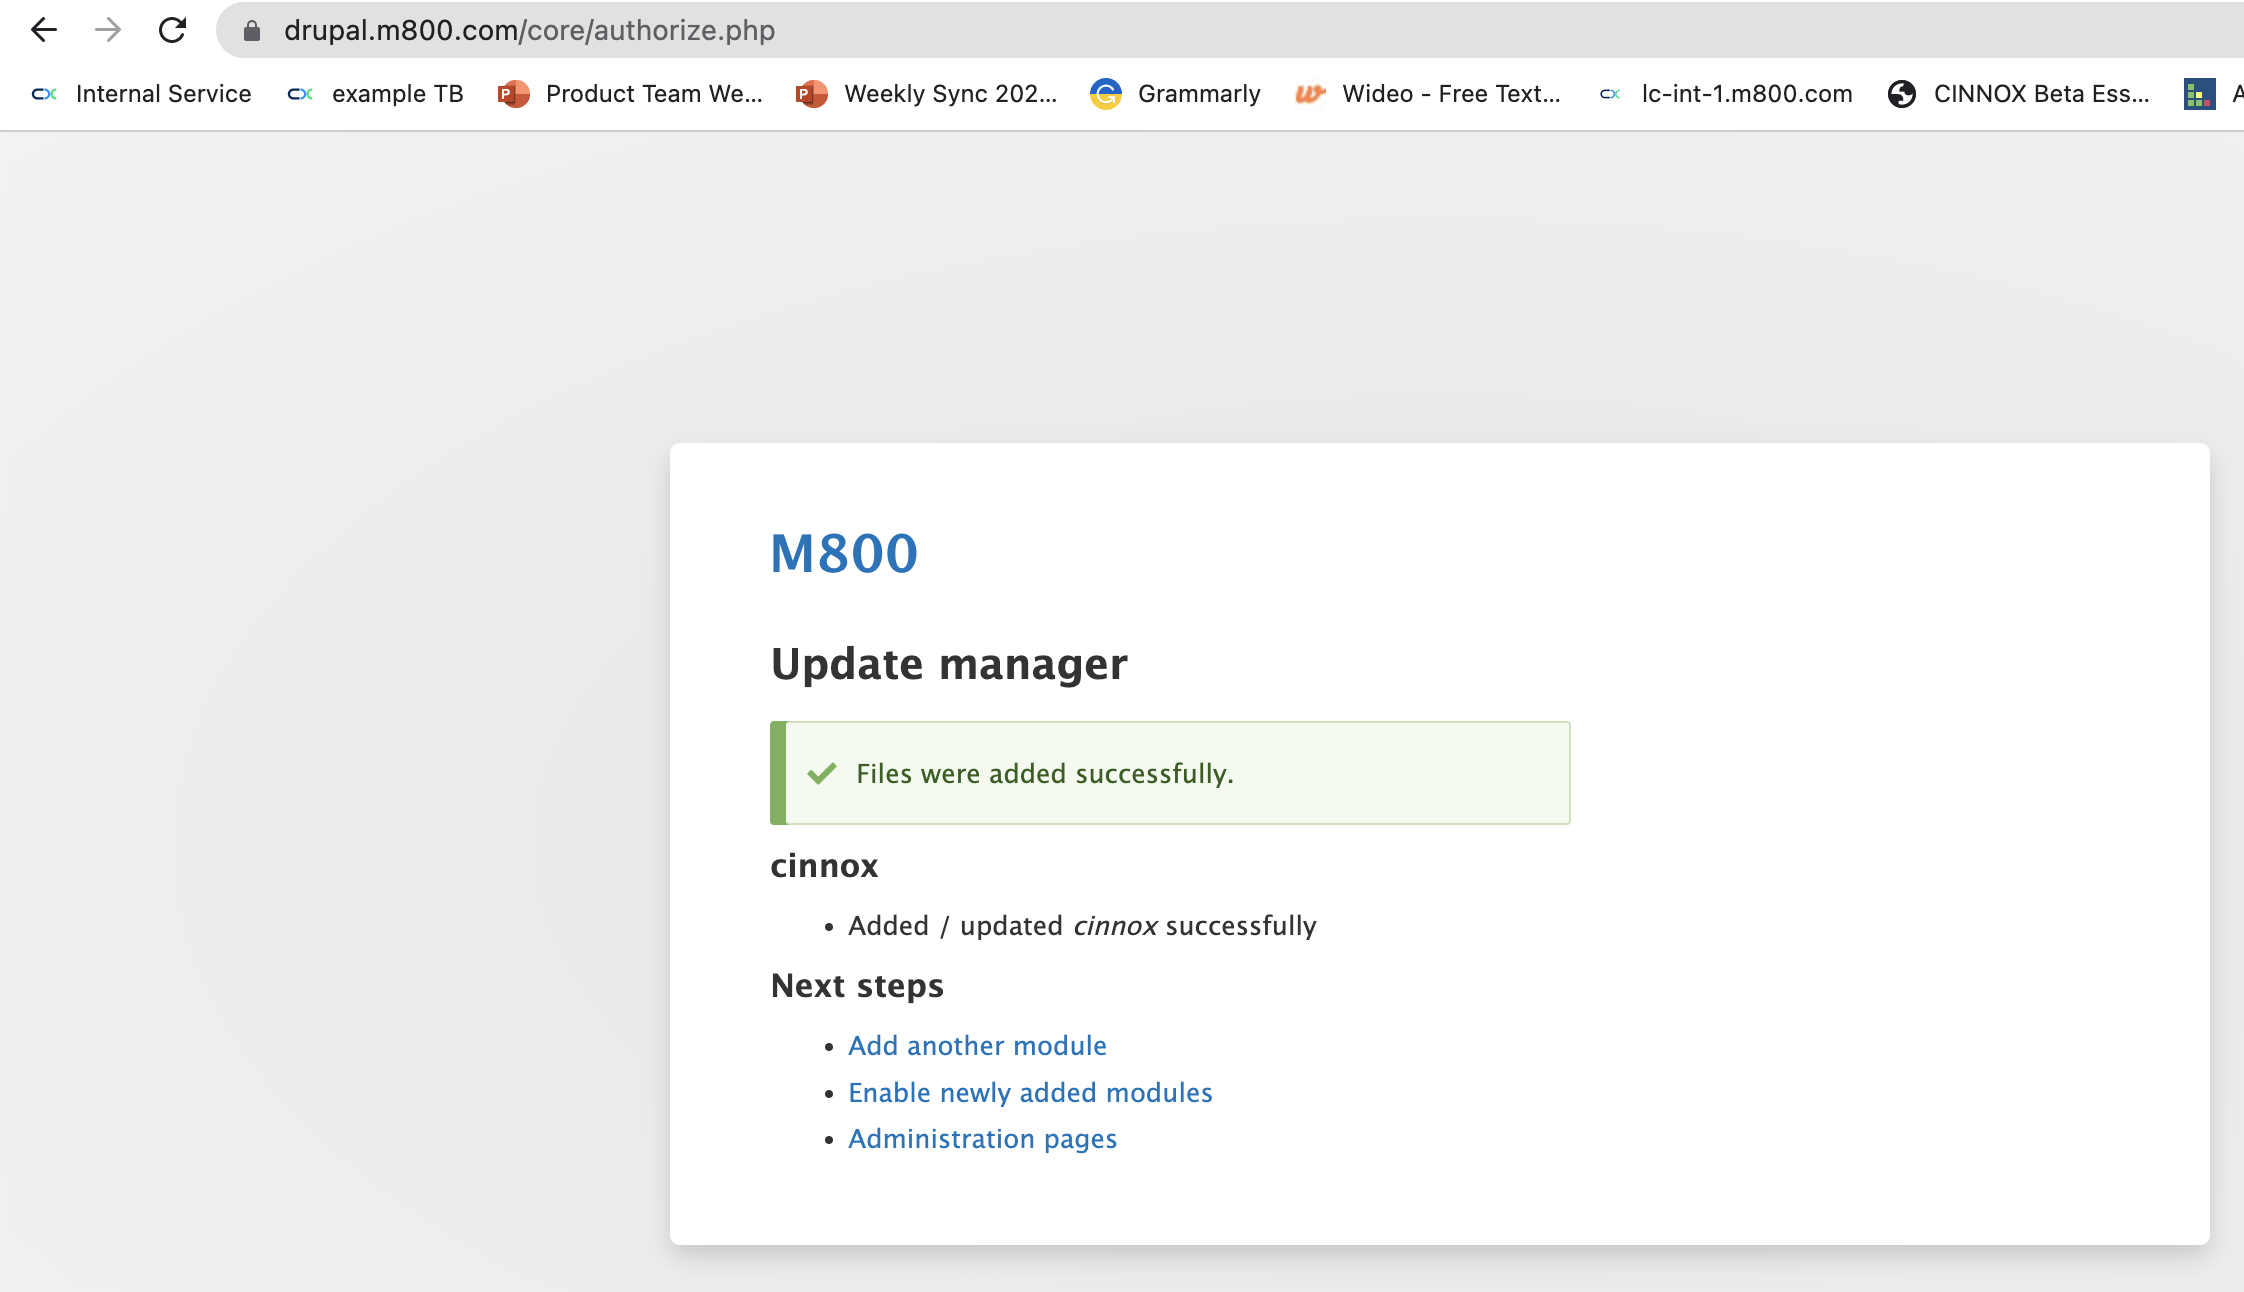Click Add another module link
This screenshot has height=1292, width=2244.
click(977, 1046)
